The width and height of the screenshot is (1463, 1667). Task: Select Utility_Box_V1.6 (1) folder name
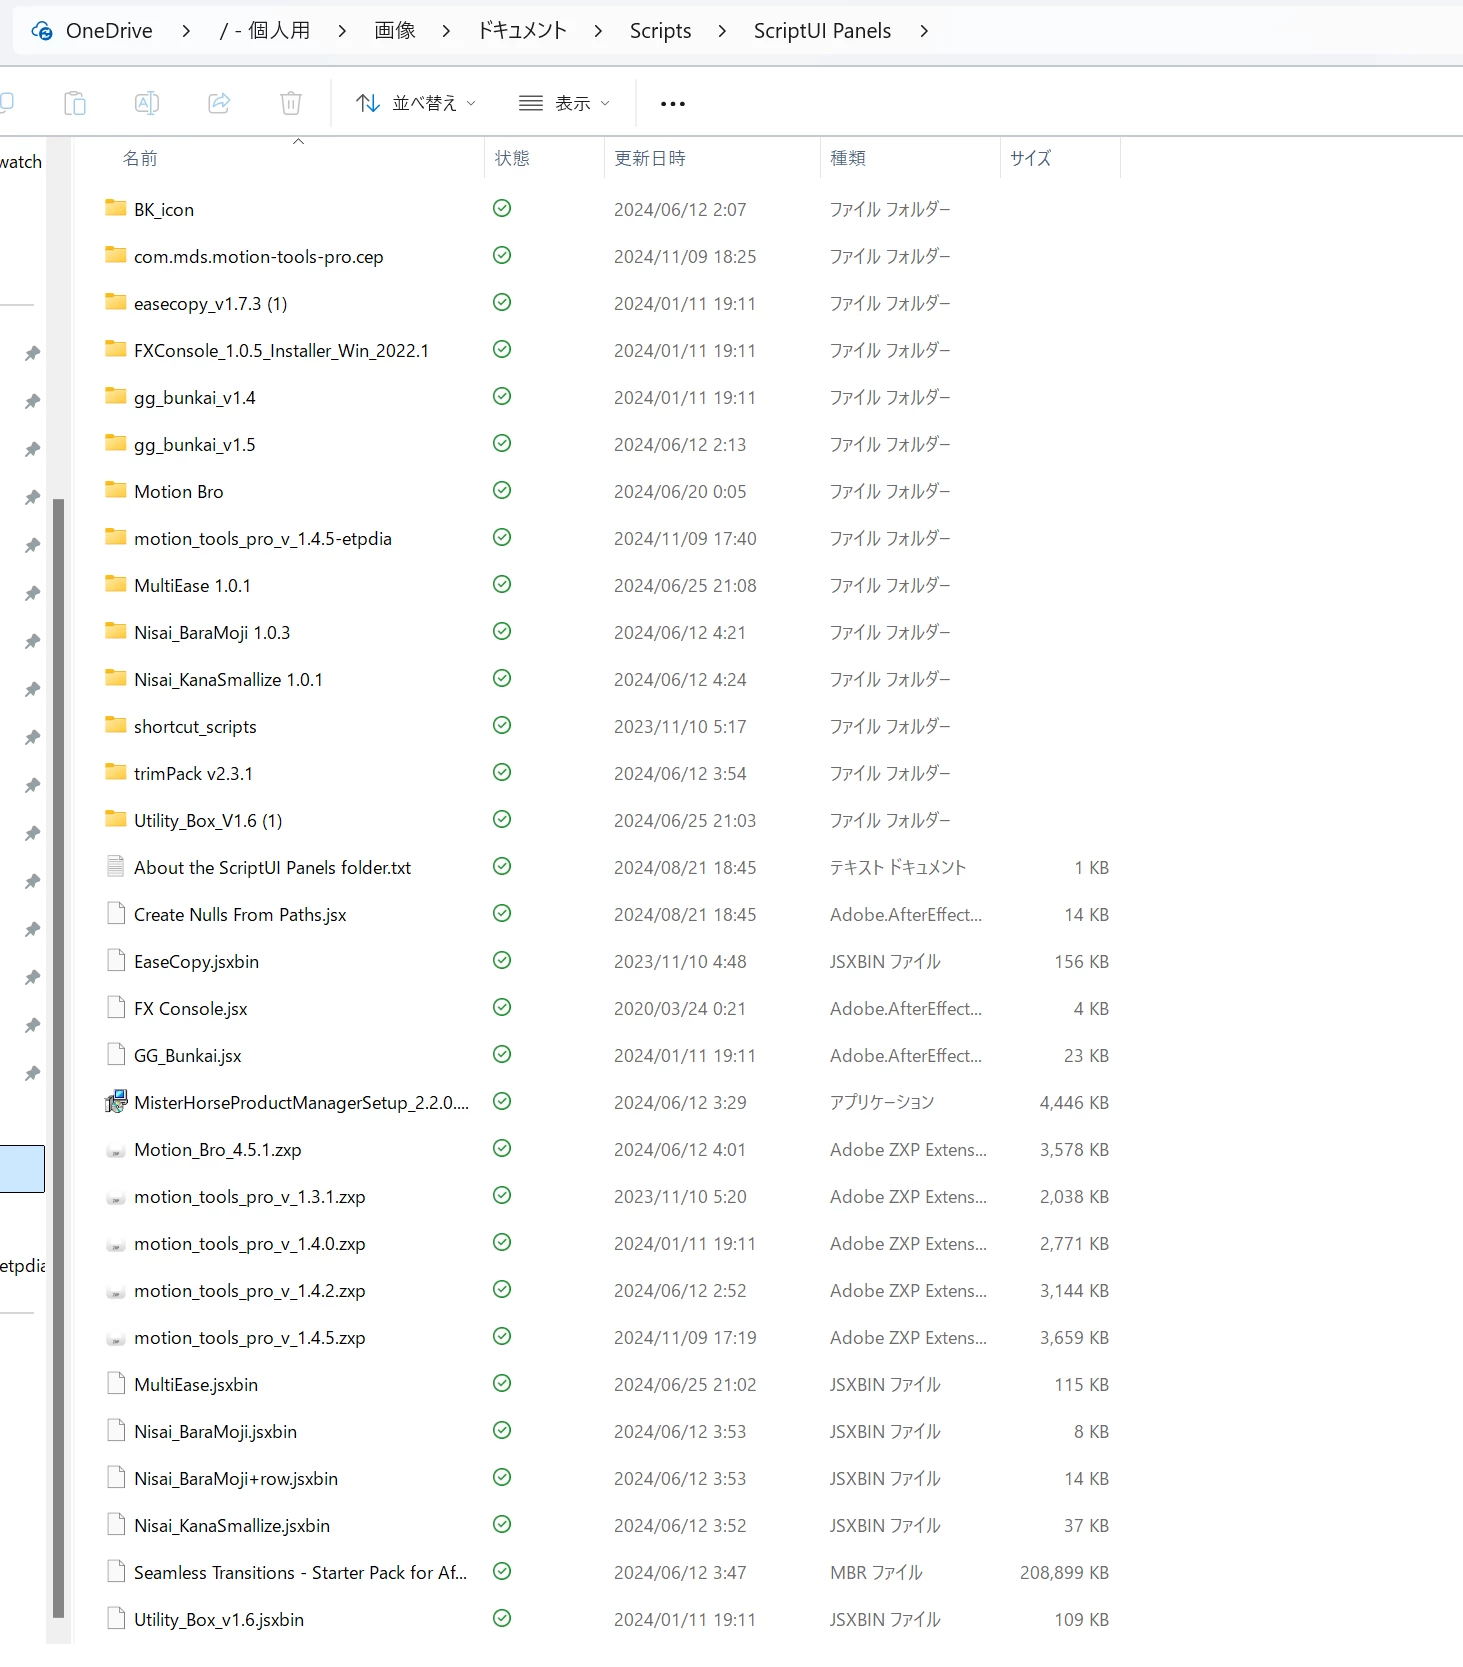tap(208, 821)
